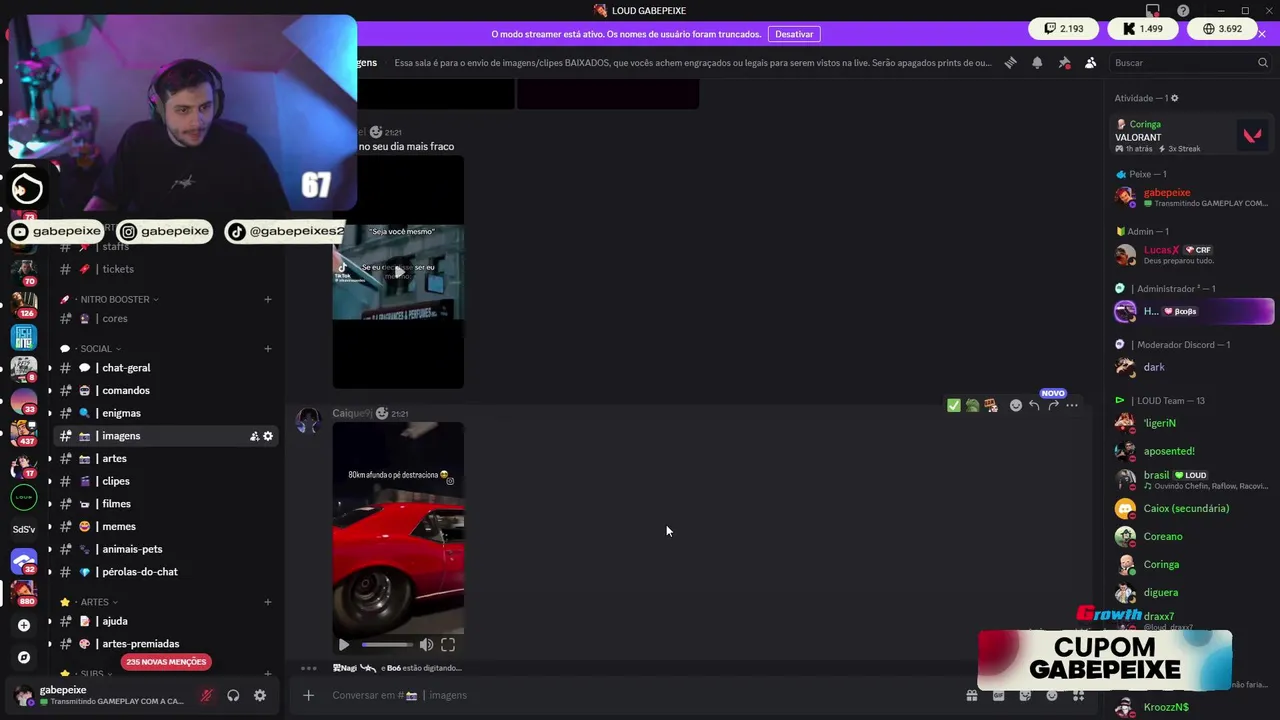Open gabepeixe user panel avatar
The width and height of the screenshot is (1280, 720).
point(22,695)
